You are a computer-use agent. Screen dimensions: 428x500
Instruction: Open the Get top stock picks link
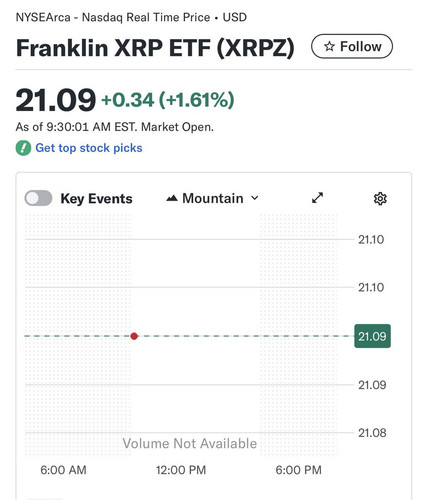[89, 148]
